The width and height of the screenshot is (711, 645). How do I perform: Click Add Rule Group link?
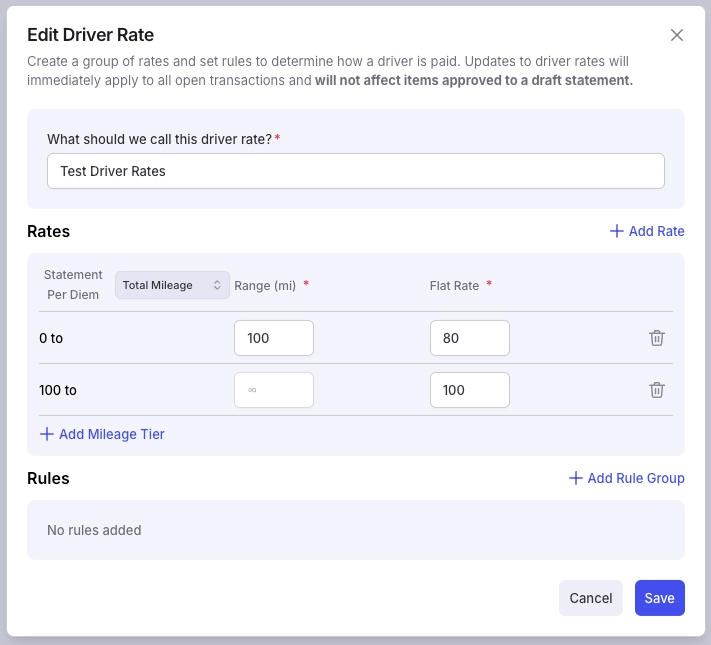[626, 478]
